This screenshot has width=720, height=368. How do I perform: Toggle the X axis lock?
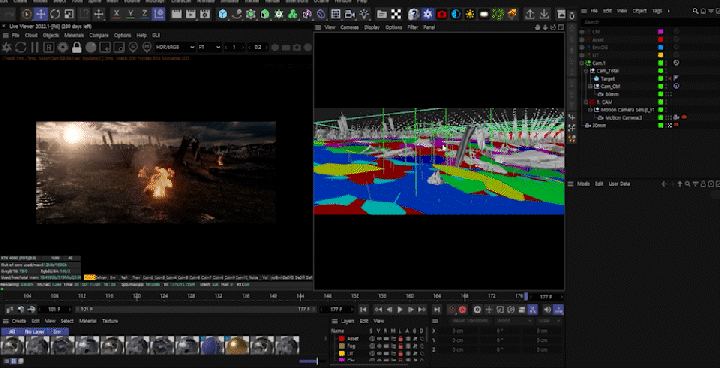click(x=117, y=14)
